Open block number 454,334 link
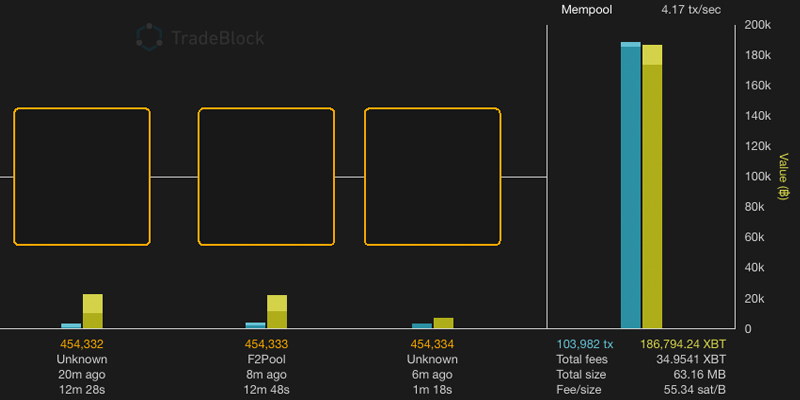The image size is (800, 400). pyautogui.click(x=432, y=344)
